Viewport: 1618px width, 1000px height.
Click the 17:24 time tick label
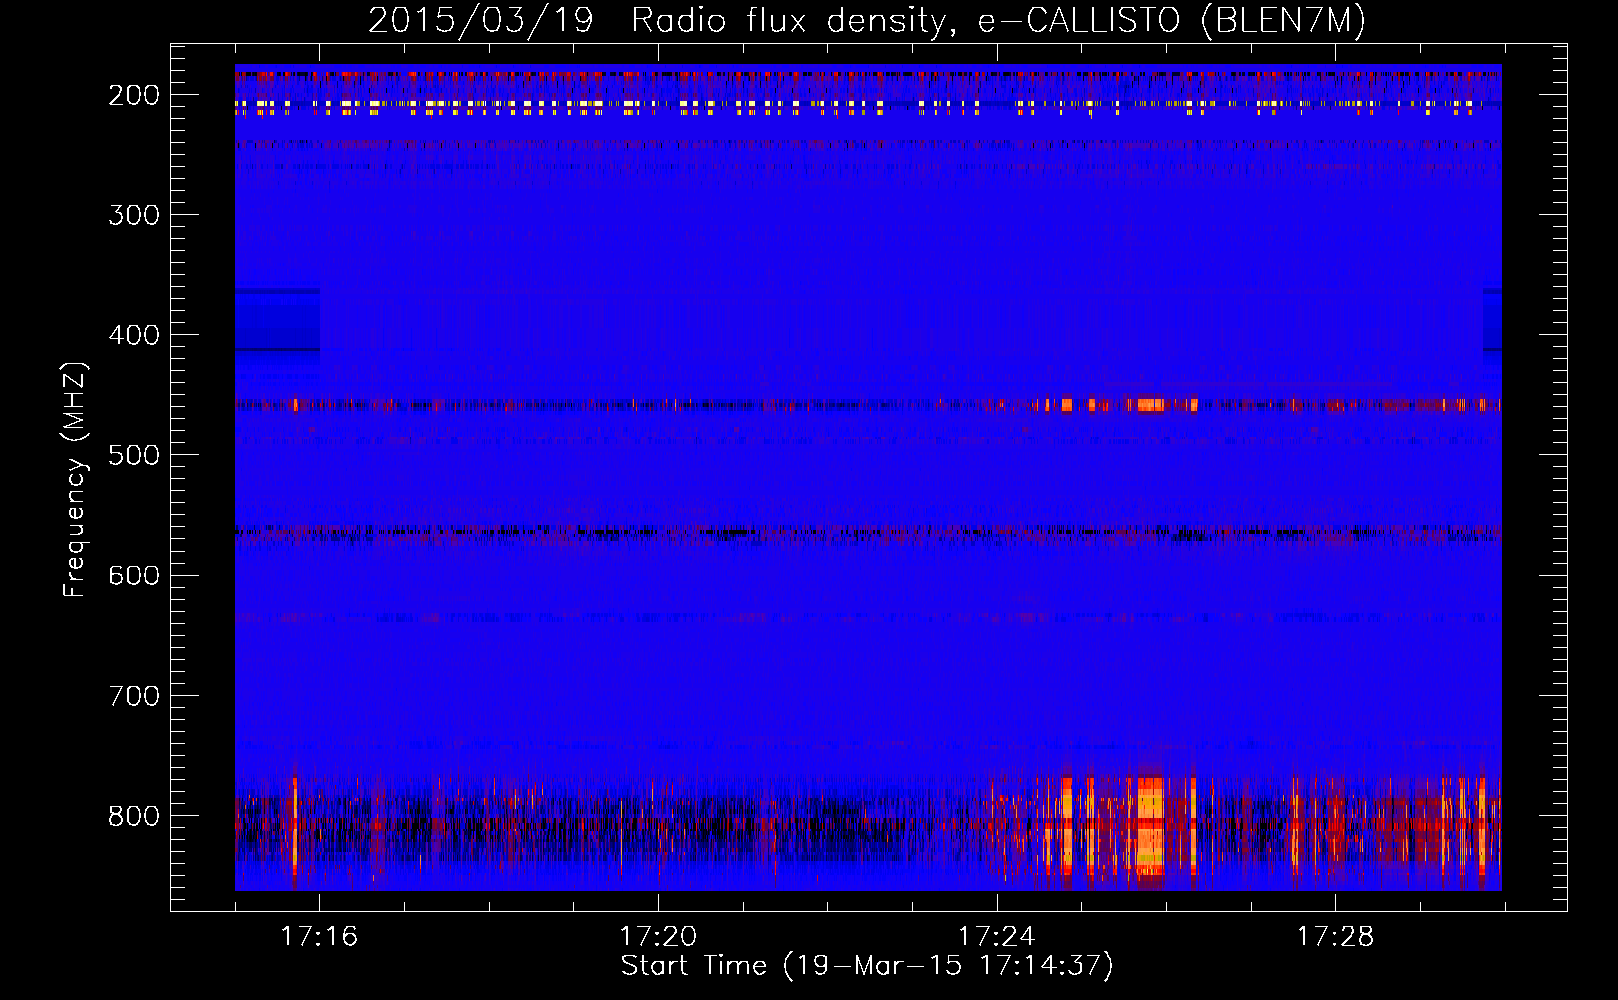point(997,936)
